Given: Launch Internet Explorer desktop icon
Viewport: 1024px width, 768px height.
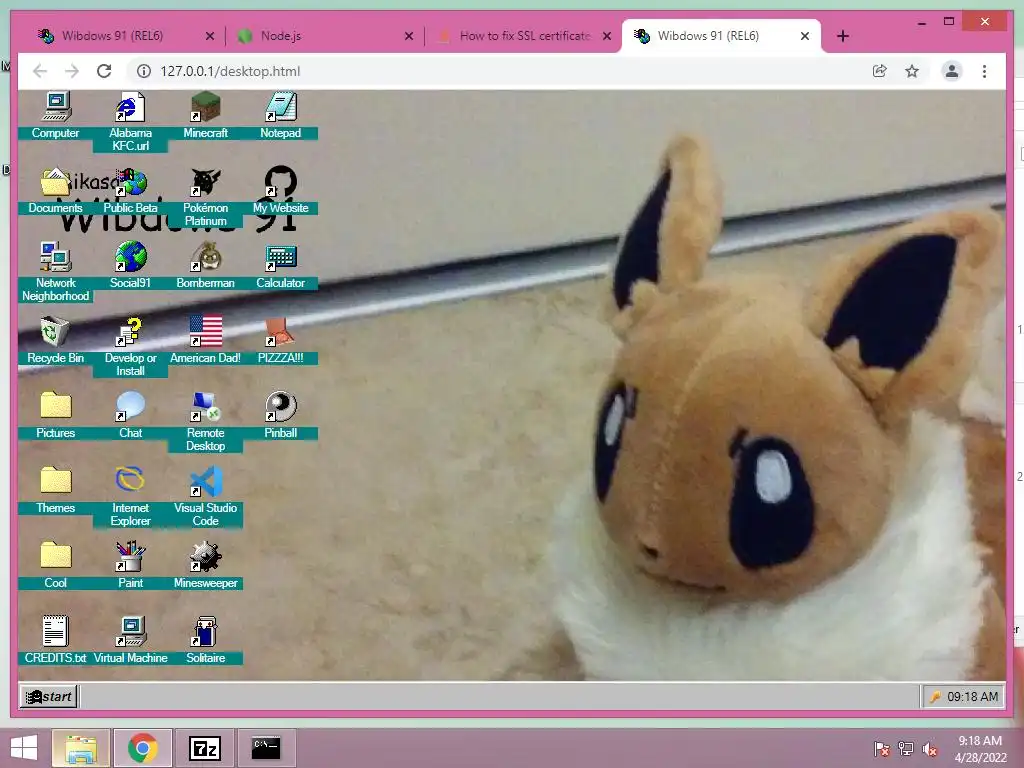Looking at the screenshot, I should [x=131, y=497].
